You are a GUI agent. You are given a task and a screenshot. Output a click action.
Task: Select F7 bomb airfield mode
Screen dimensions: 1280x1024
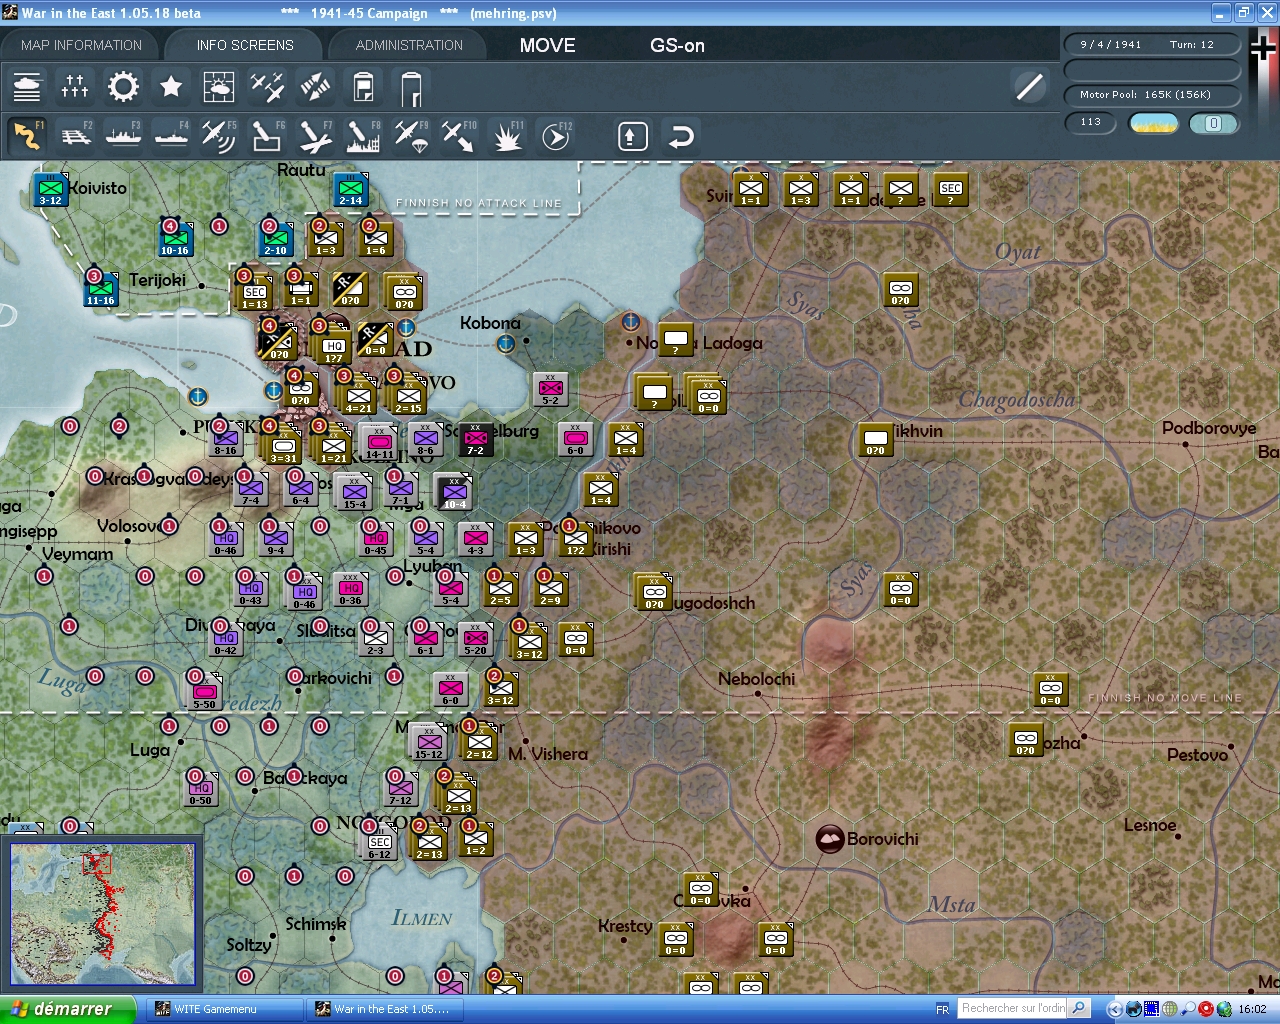315,135
